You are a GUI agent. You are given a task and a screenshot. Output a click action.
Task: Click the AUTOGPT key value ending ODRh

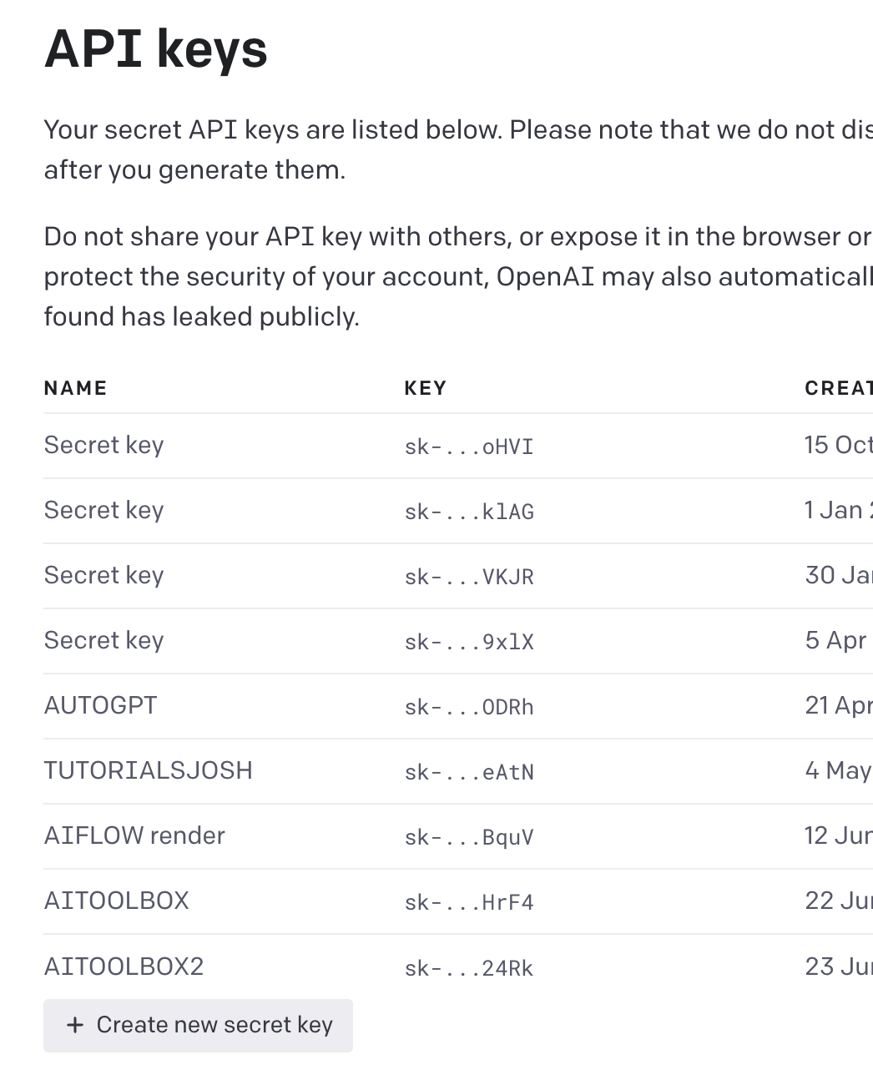(x=469, y=707)
